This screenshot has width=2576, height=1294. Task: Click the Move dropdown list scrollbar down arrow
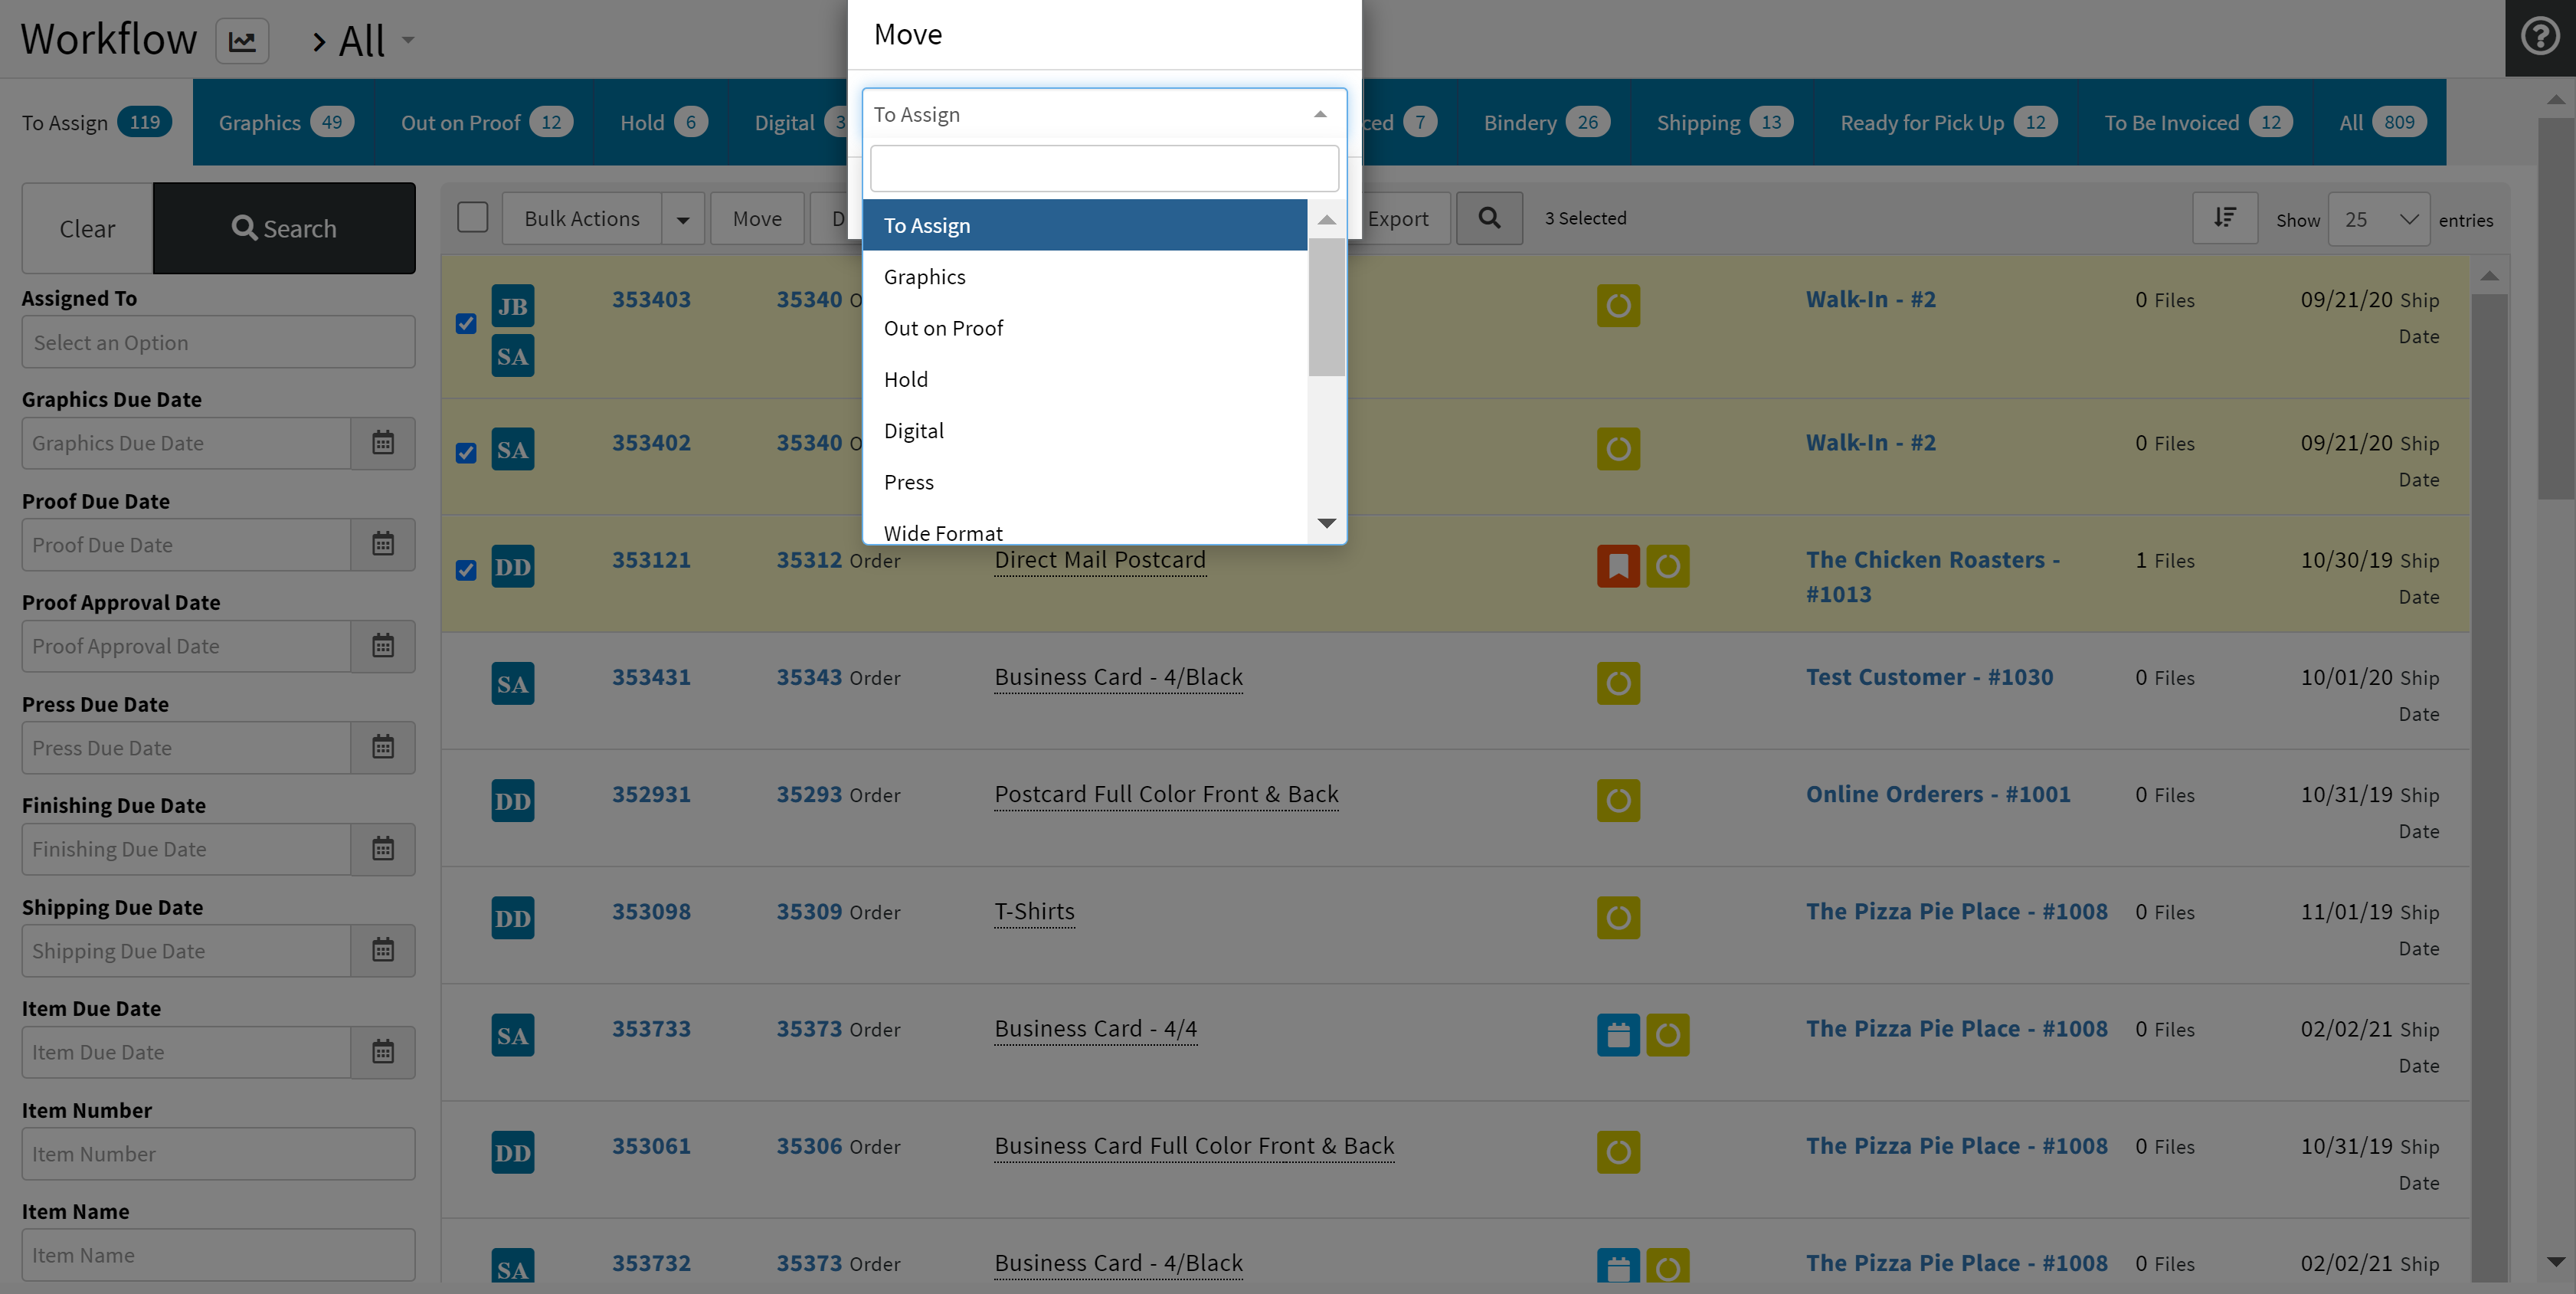[x=1326, y=523]
